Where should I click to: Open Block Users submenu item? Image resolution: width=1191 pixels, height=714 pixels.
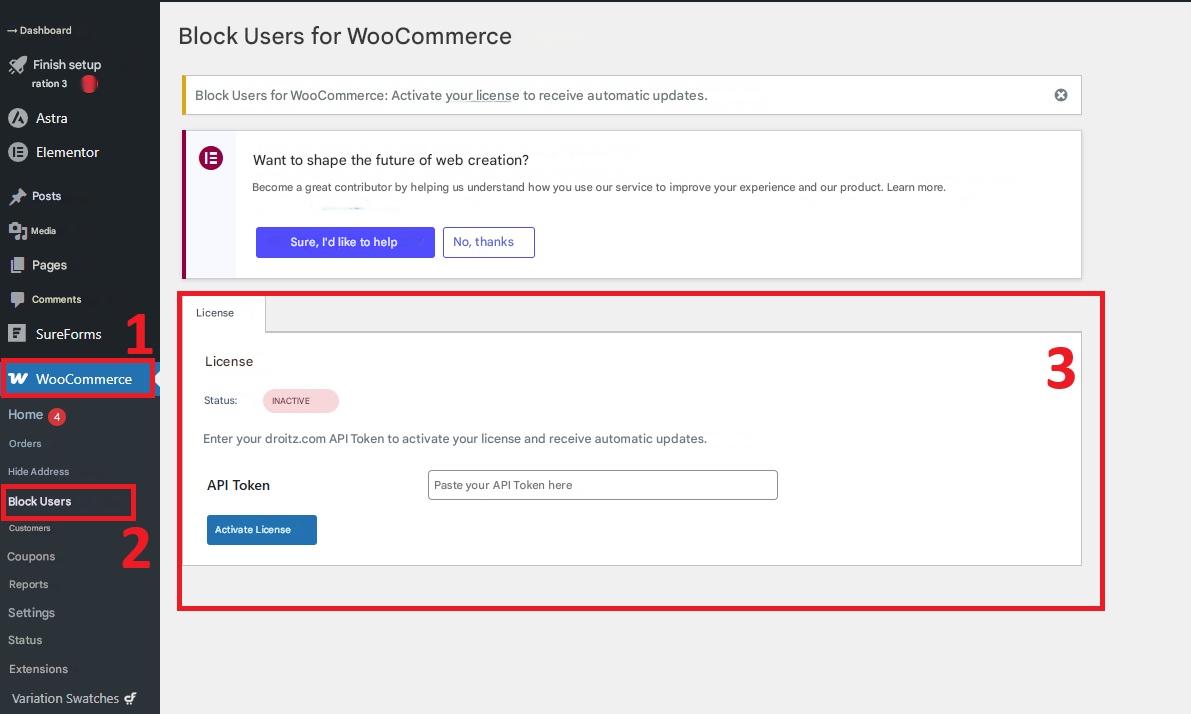pos(40,501)
